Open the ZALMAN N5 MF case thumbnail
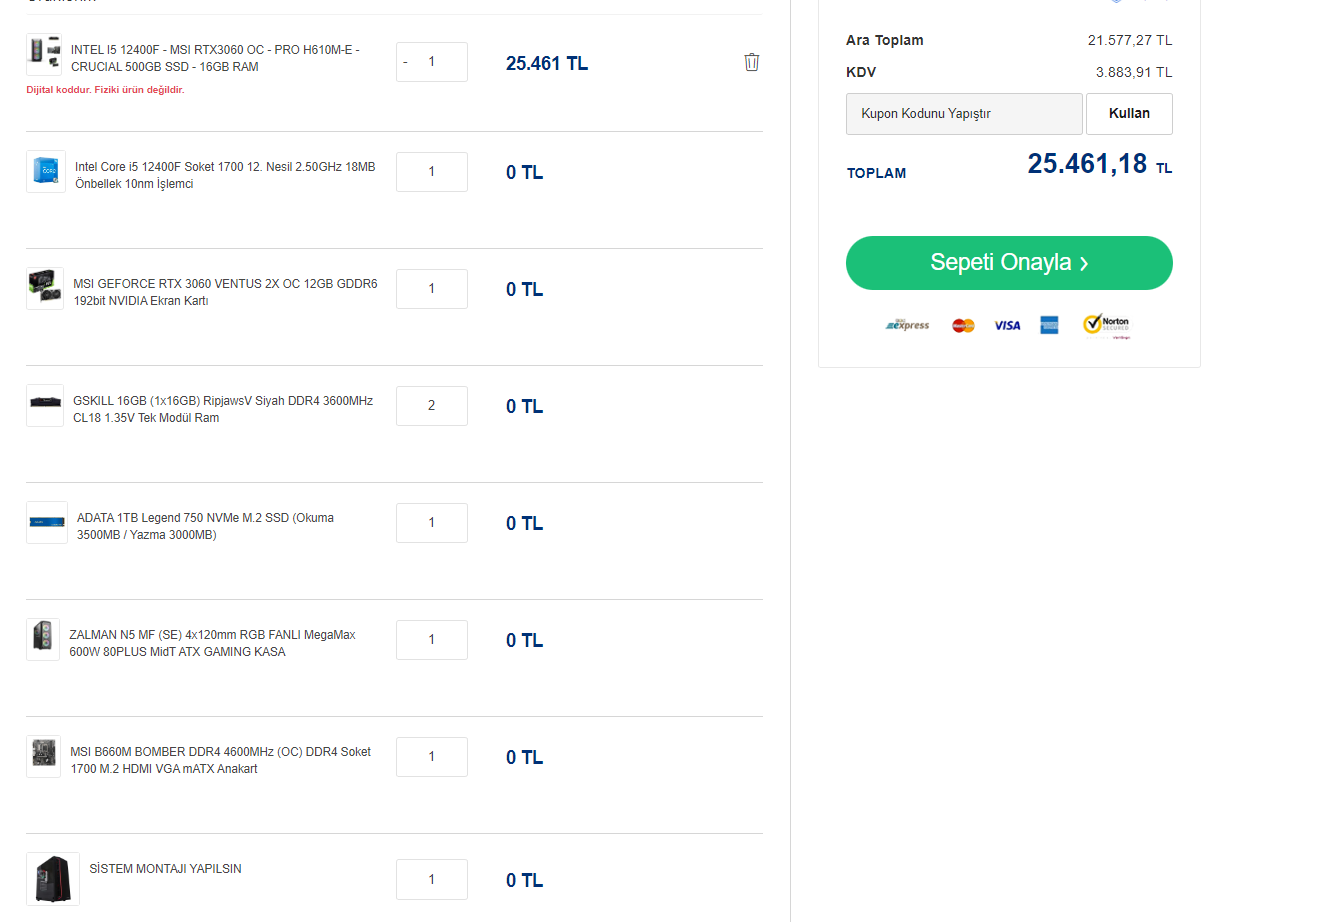 [43, 640]
